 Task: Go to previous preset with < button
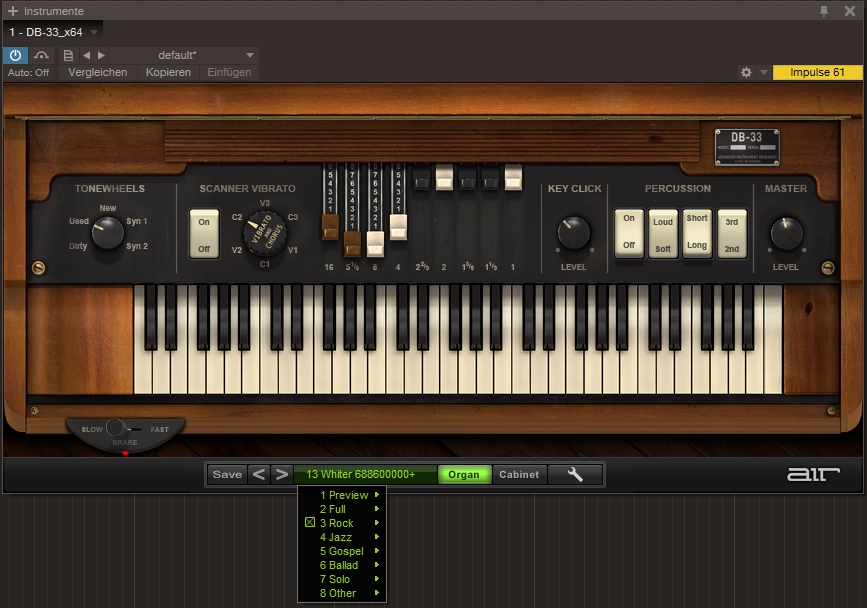[x=258, y=474]
